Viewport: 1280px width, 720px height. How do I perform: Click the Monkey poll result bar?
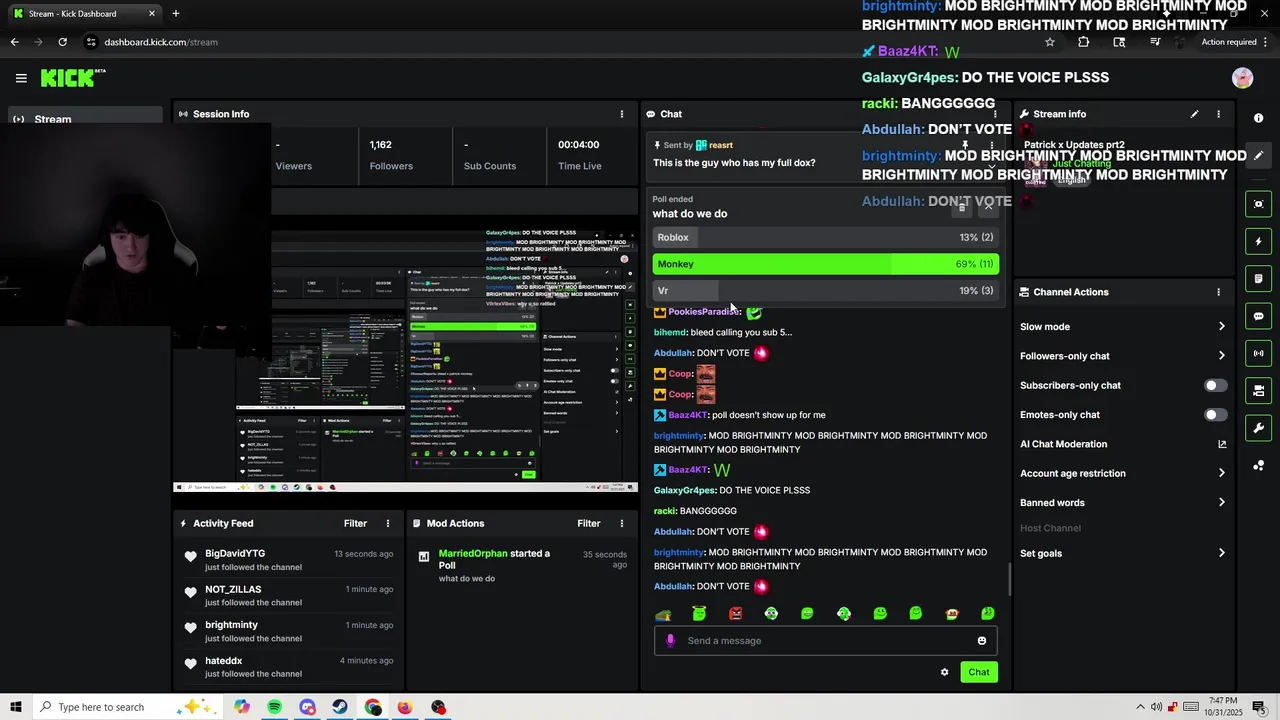tap(825, 264)
